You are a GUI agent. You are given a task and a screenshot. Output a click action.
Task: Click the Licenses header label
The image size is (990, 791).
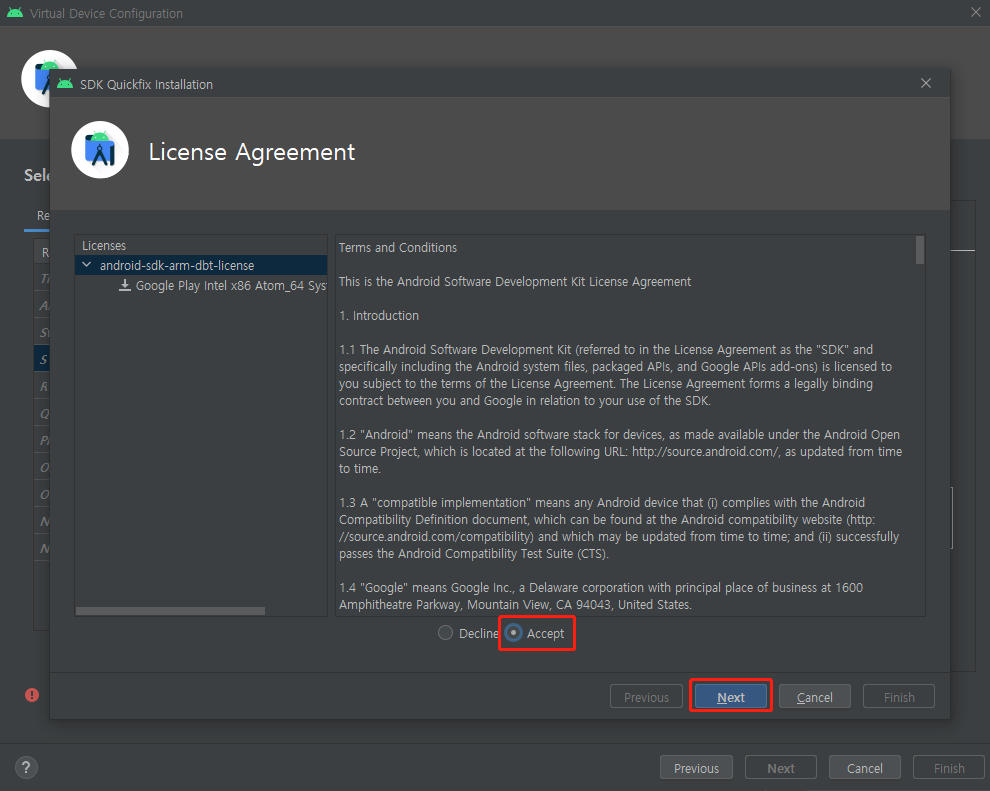pos(104,246)
